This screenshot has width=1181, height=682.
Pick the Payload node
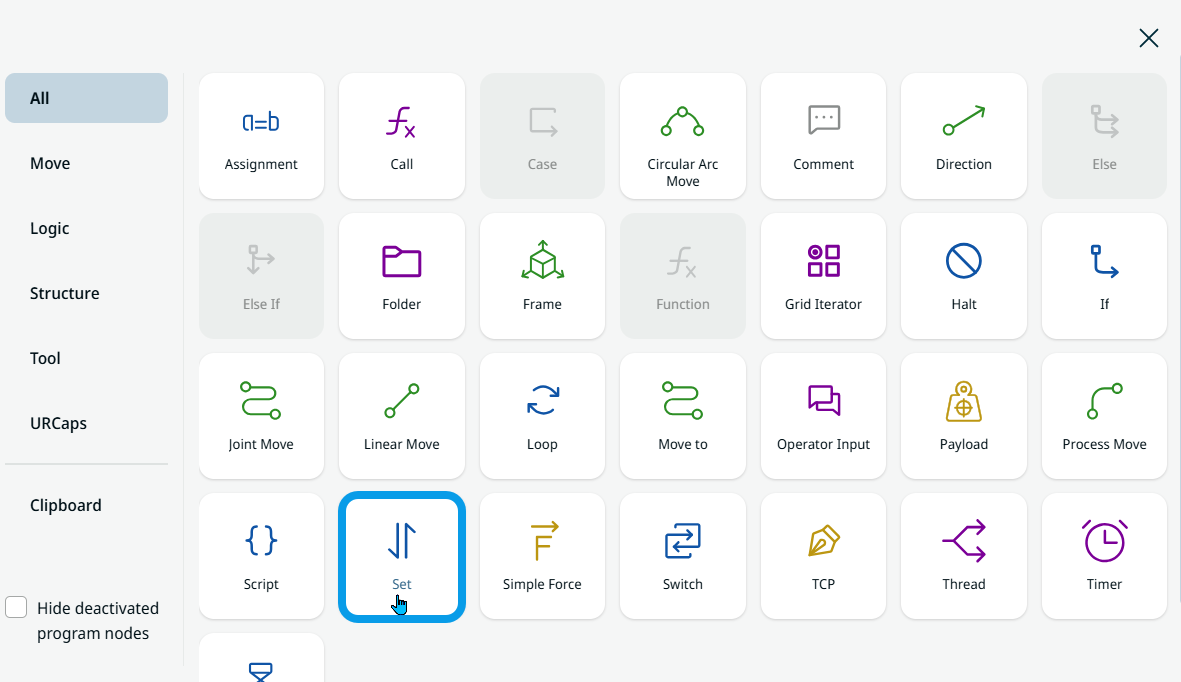[x=963, y=416]
